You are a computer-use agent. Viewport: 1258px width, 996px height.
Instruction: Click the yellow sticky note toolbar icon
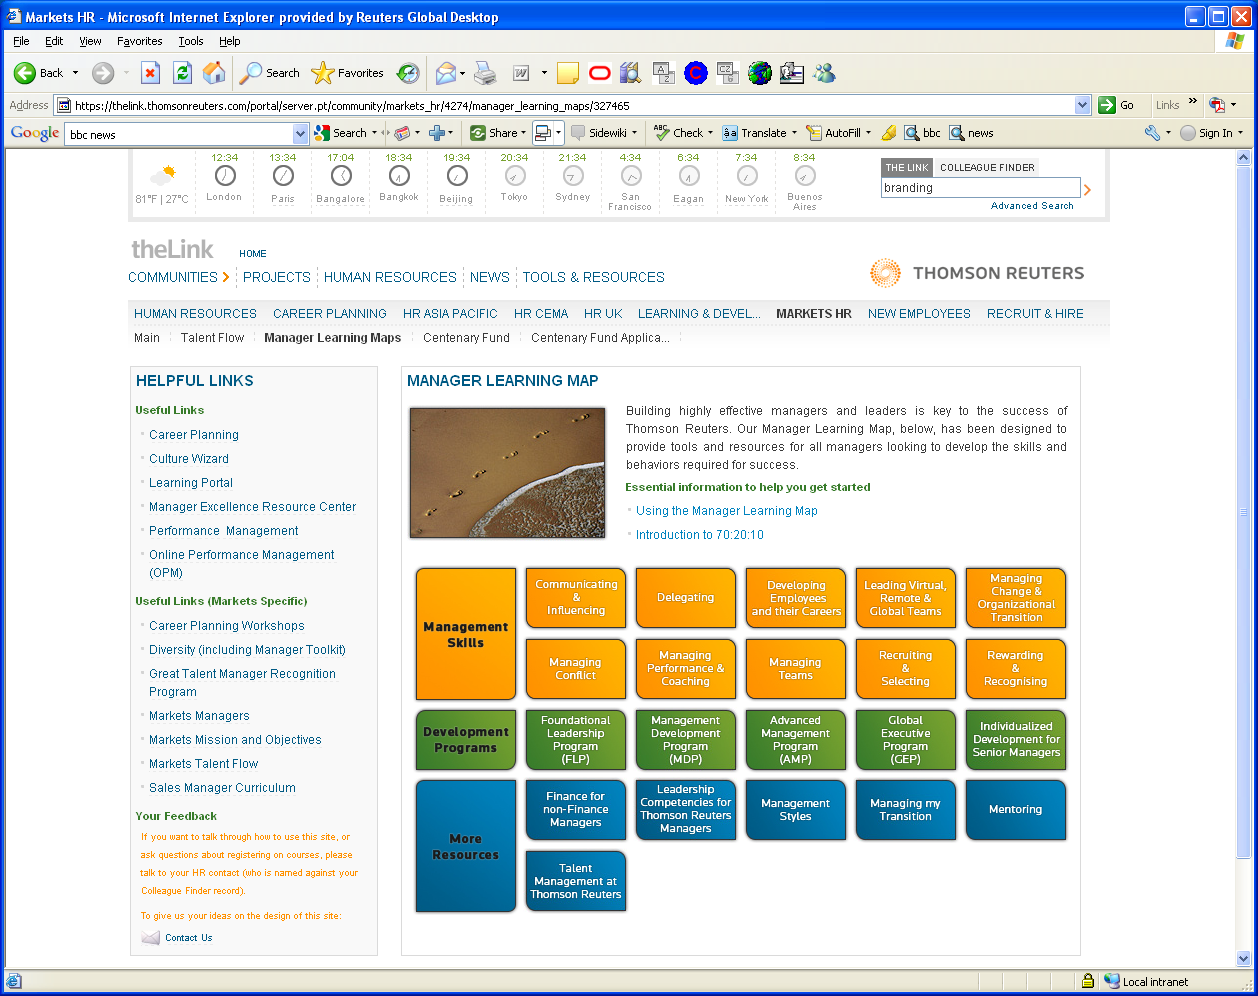(568, 73)
